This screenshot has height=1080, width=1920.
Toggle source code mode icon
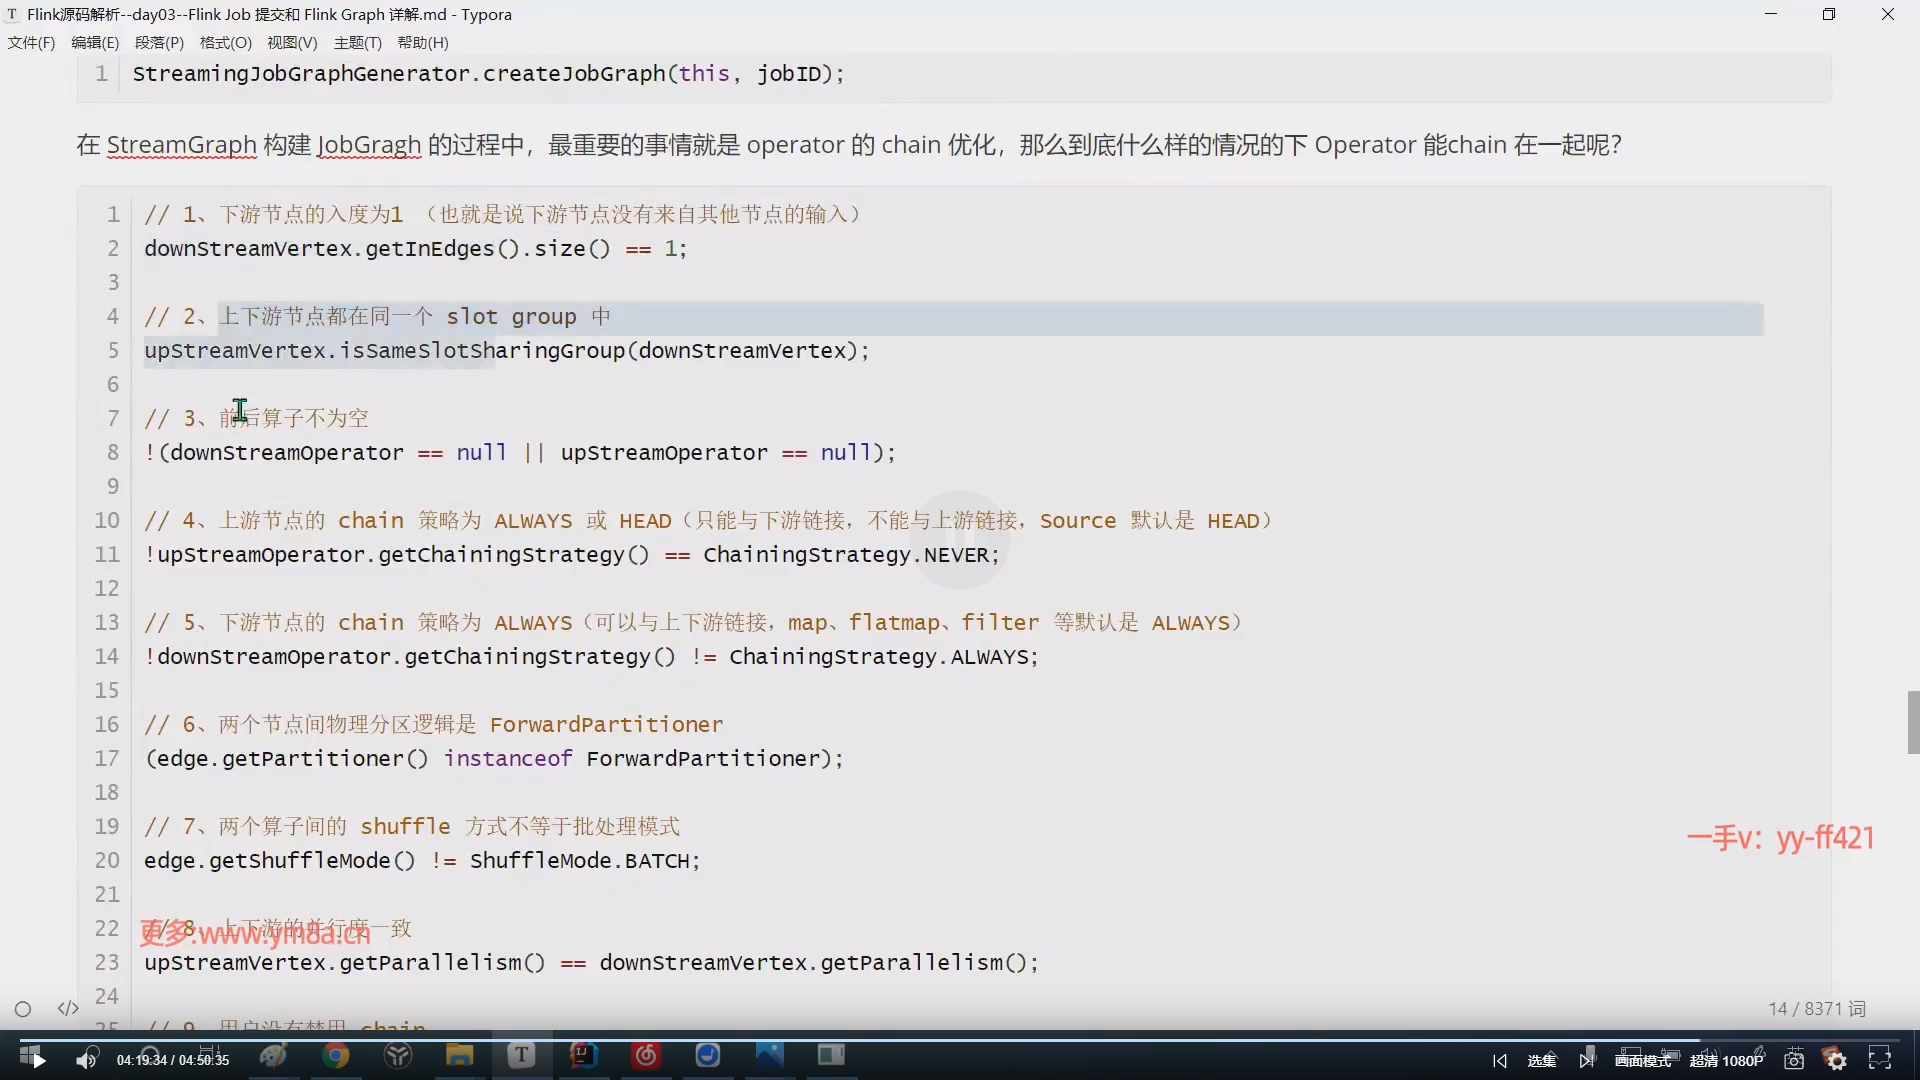(x=68, y=1008)
